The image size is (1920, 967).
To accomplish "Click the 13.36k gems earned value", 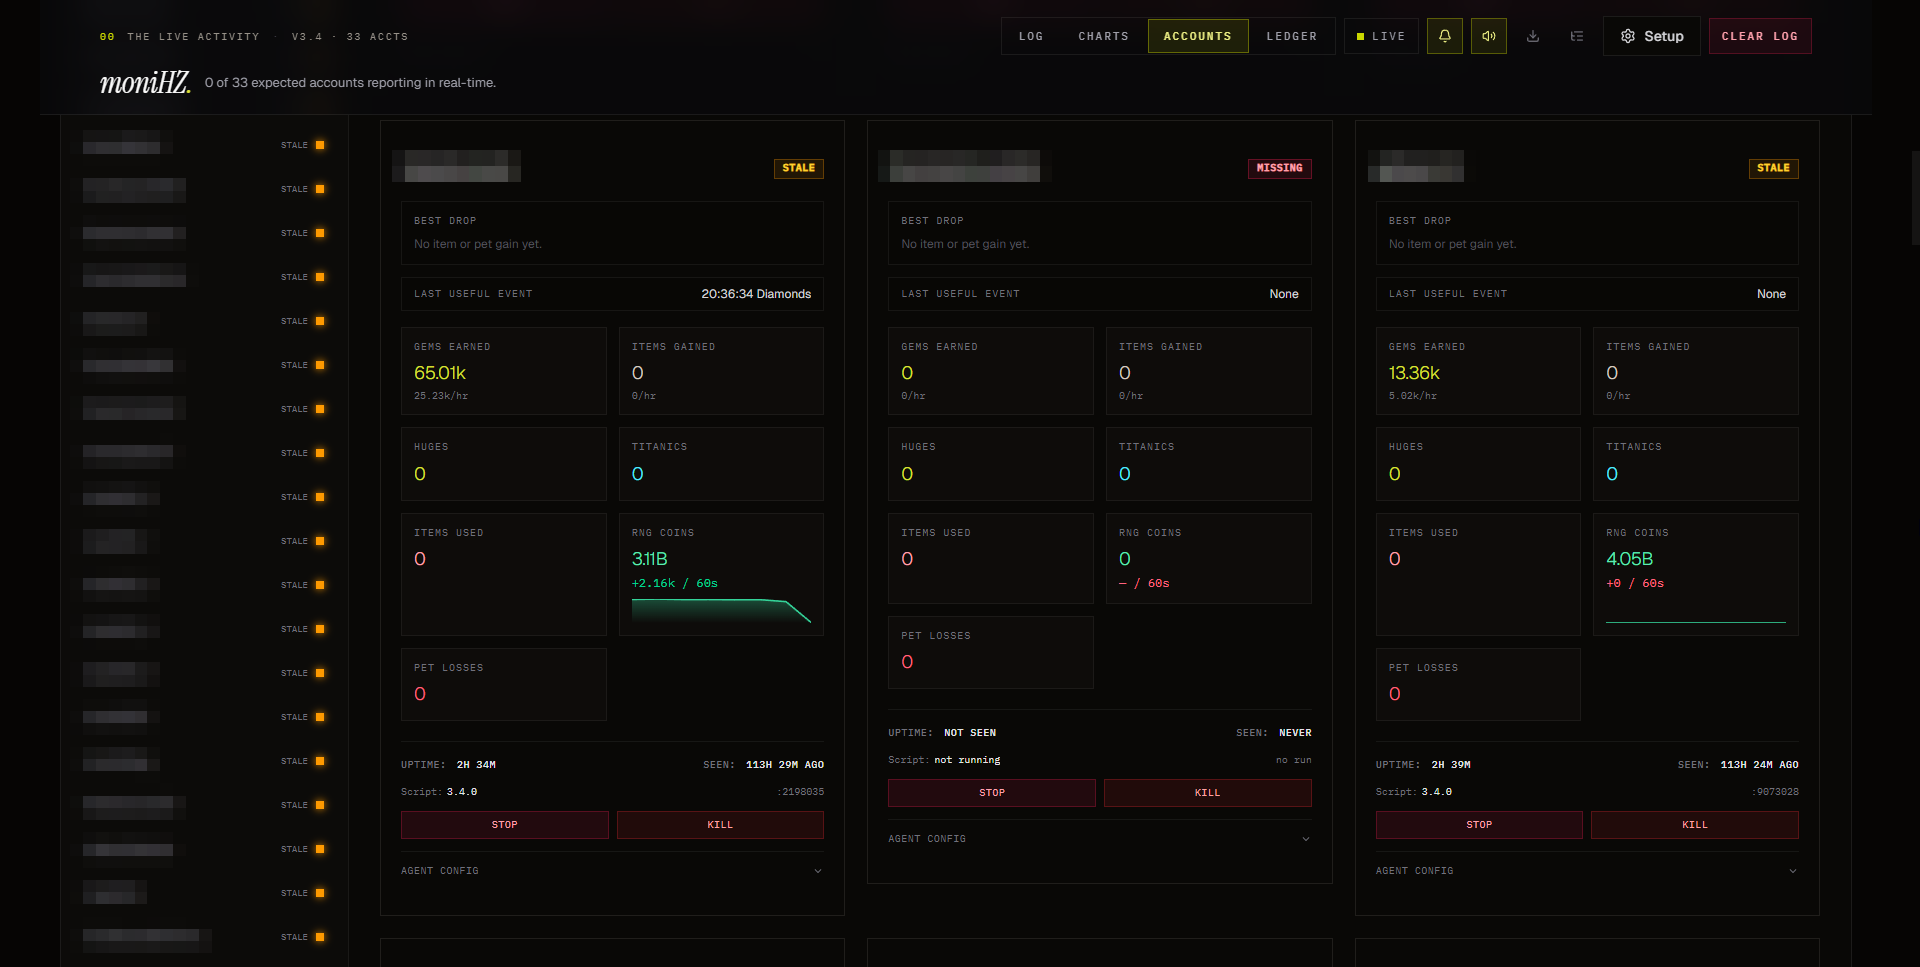I will 1414,373.
